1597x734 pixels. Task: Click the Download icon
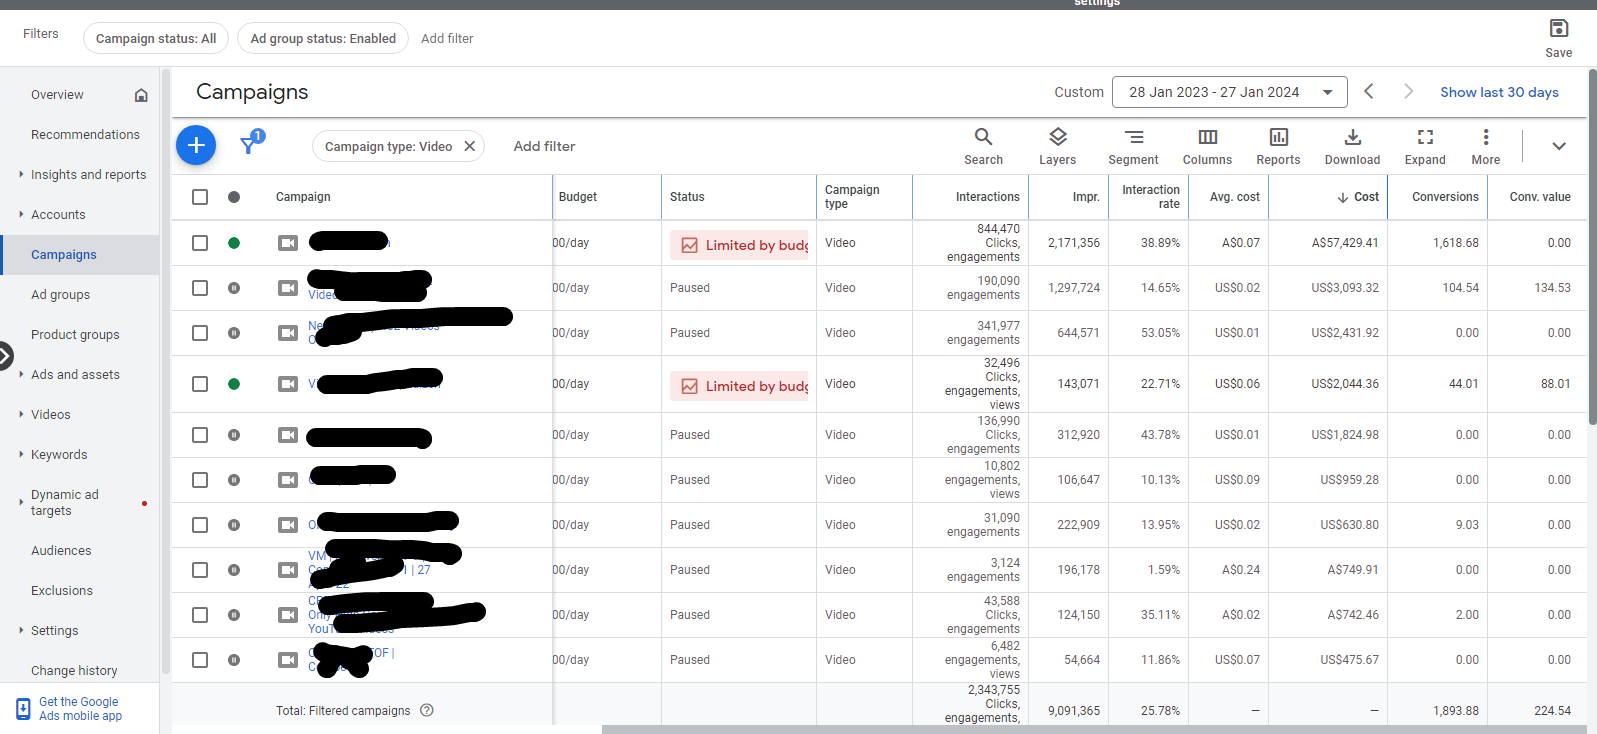point(1352,146)
